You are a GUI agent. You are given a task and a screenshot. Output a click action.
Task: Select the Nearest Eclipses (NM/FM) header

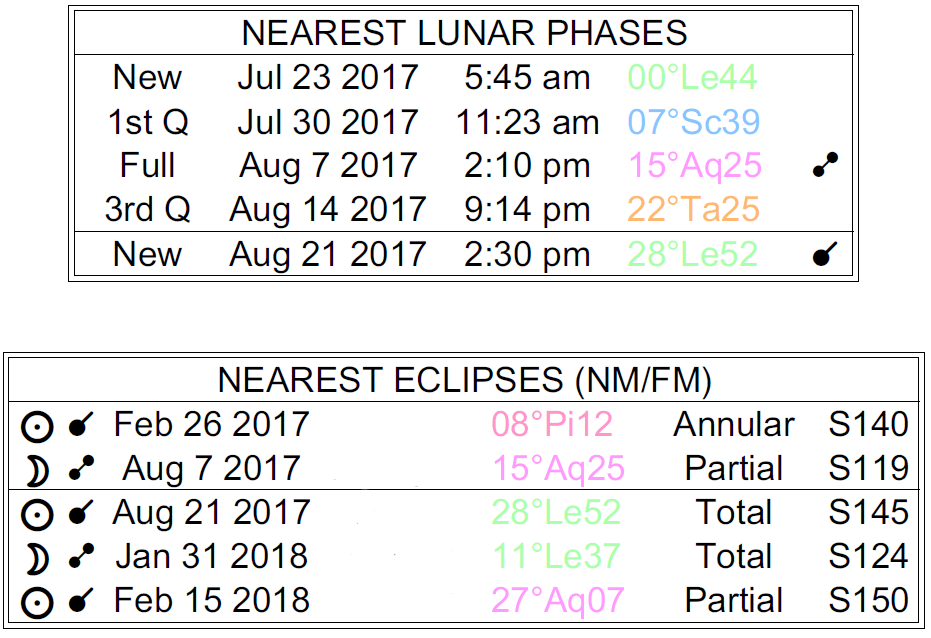[464, 381]
